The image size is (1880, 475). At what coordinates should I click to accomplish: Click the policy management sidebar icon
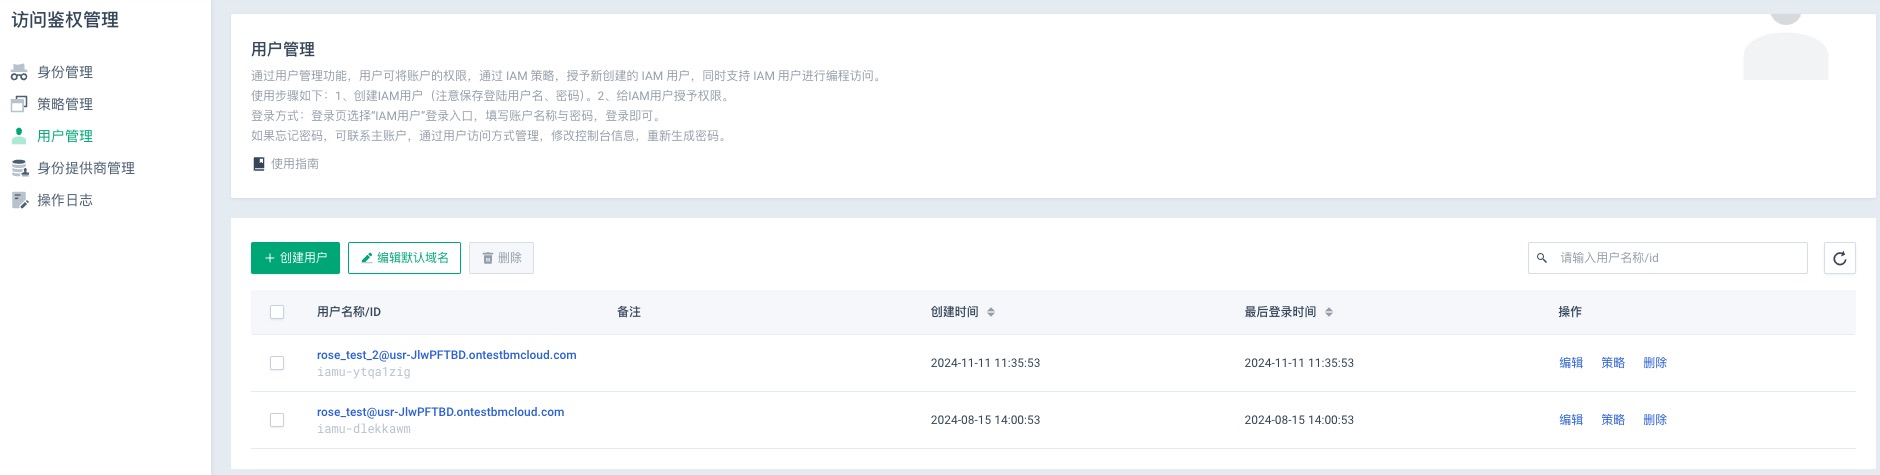coord(19,104)
